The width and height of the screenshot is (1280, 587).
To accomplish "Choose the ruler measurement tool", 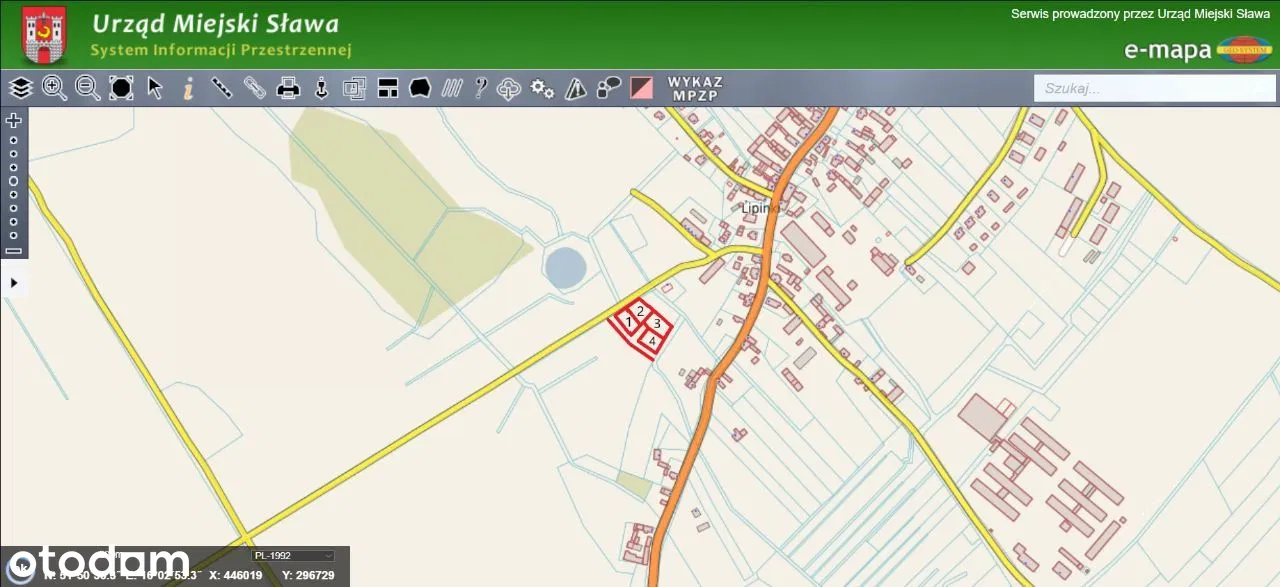I will [x=222, y=88].
